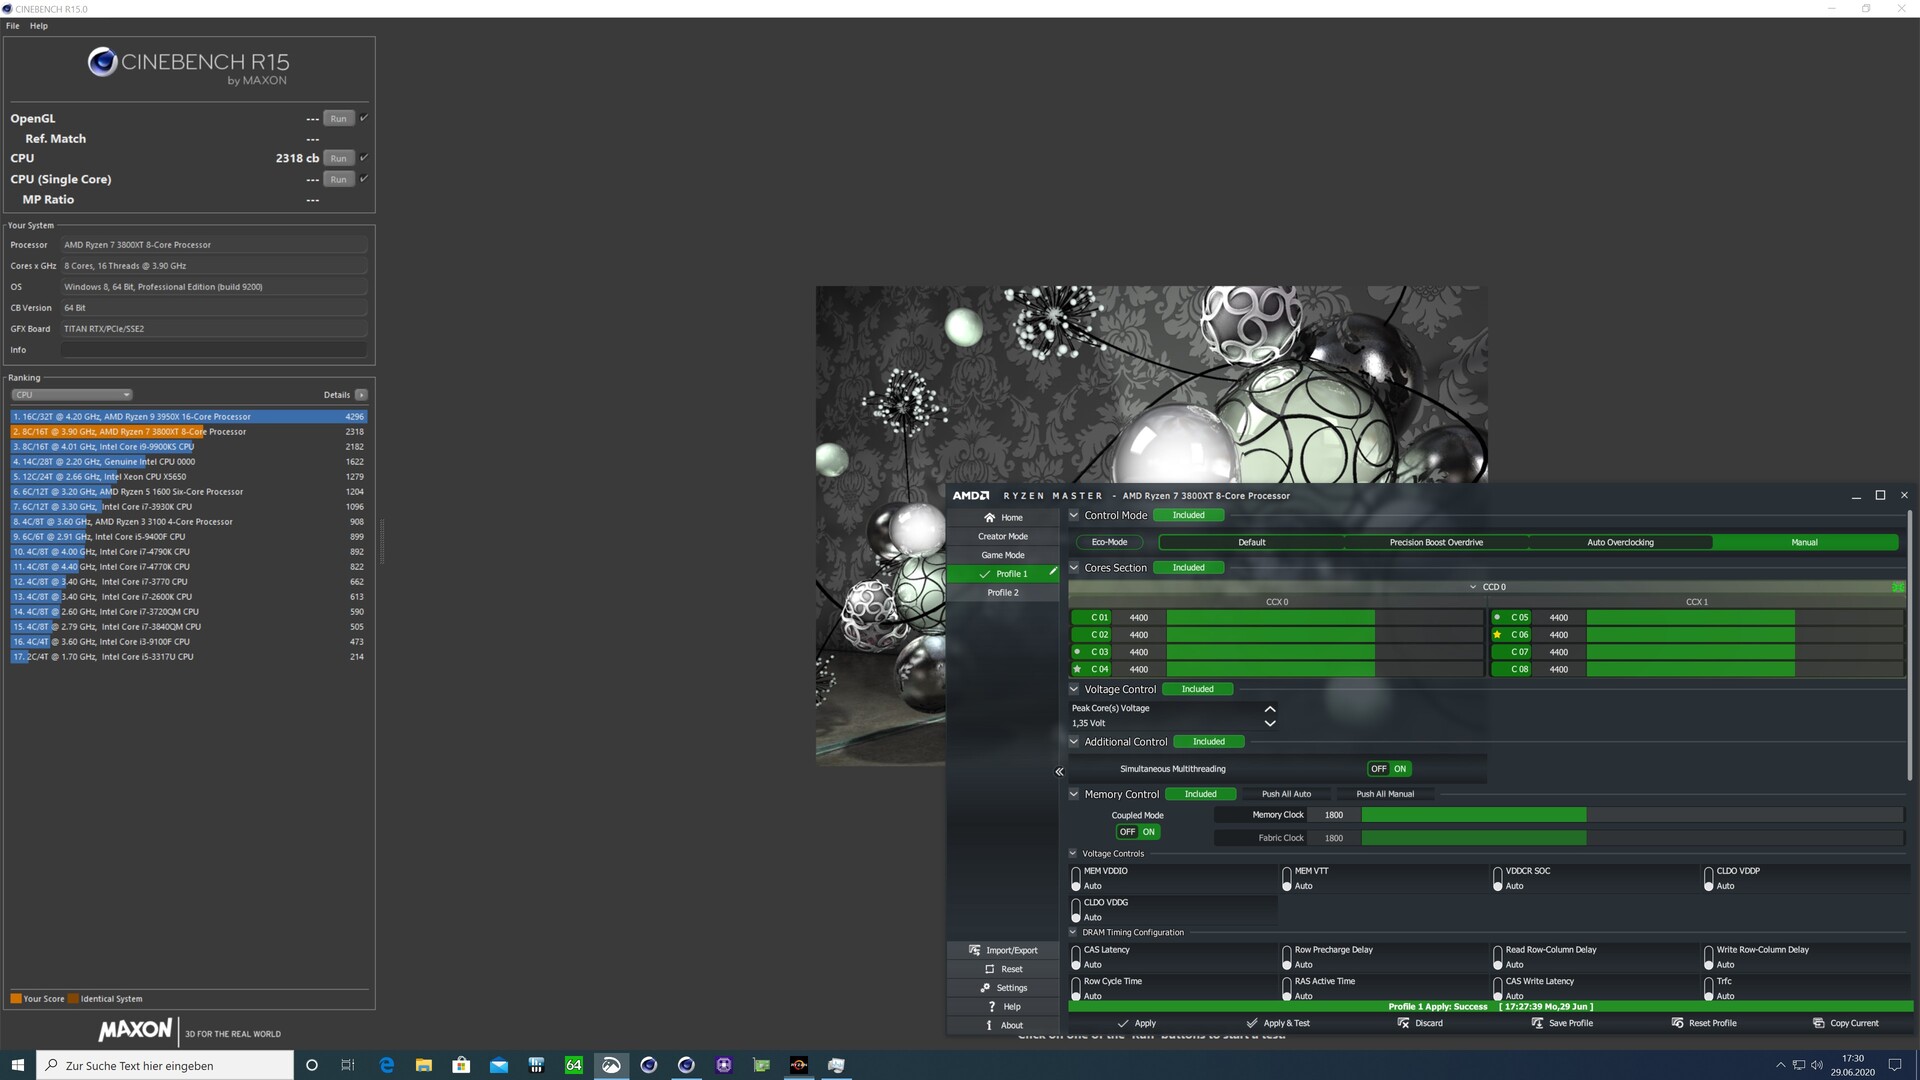Open Cinebench from the green 64 taskbar icon
This screenshot has width=1920, height=1080.
(x=573, y=1065)
